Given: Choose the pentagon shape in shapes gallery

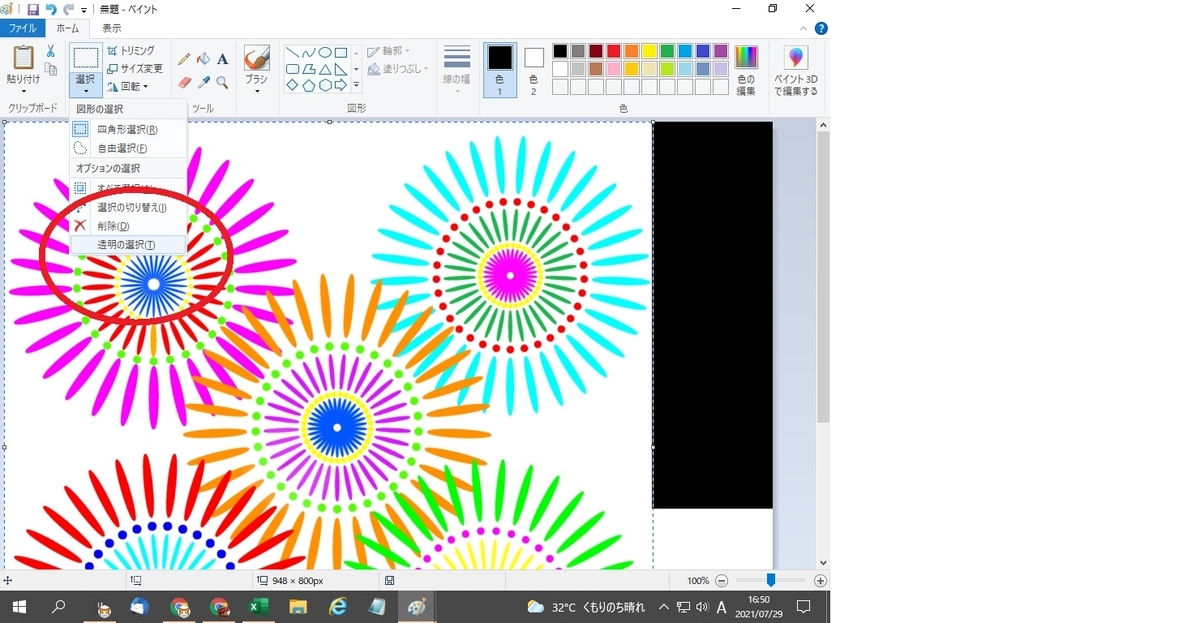Looking at the screenshot, I should tap(309, 85).
